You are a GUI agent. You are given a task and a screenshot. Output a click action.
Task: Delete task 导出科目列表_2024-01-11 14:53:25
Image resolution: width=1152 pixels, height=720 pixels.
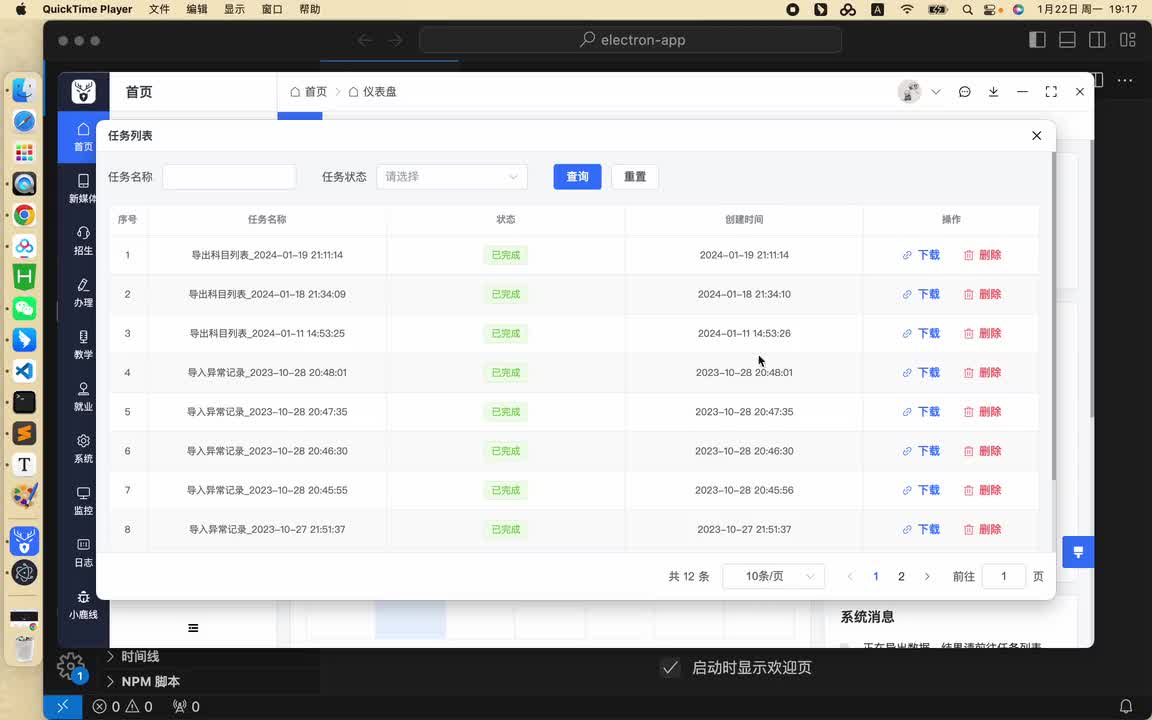click(x=982, y=333)
